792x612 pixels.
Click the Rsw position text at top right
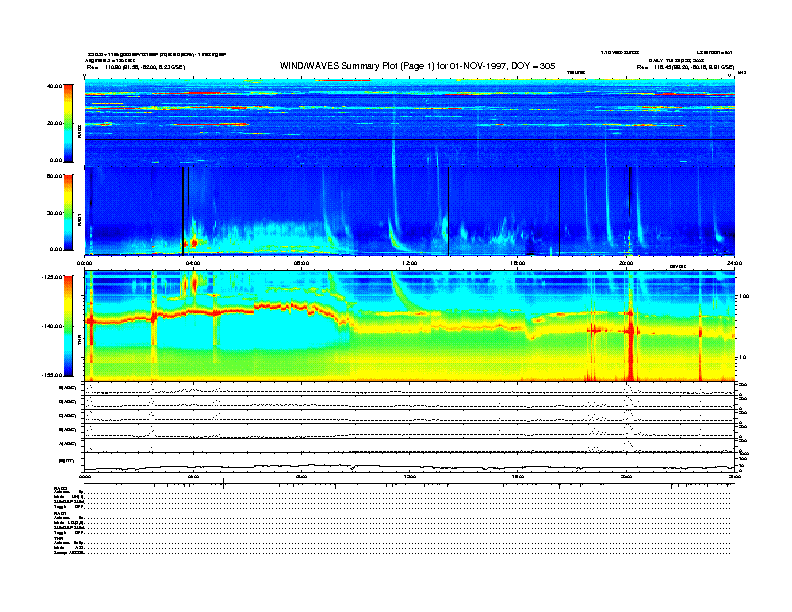tap(685, 67)
